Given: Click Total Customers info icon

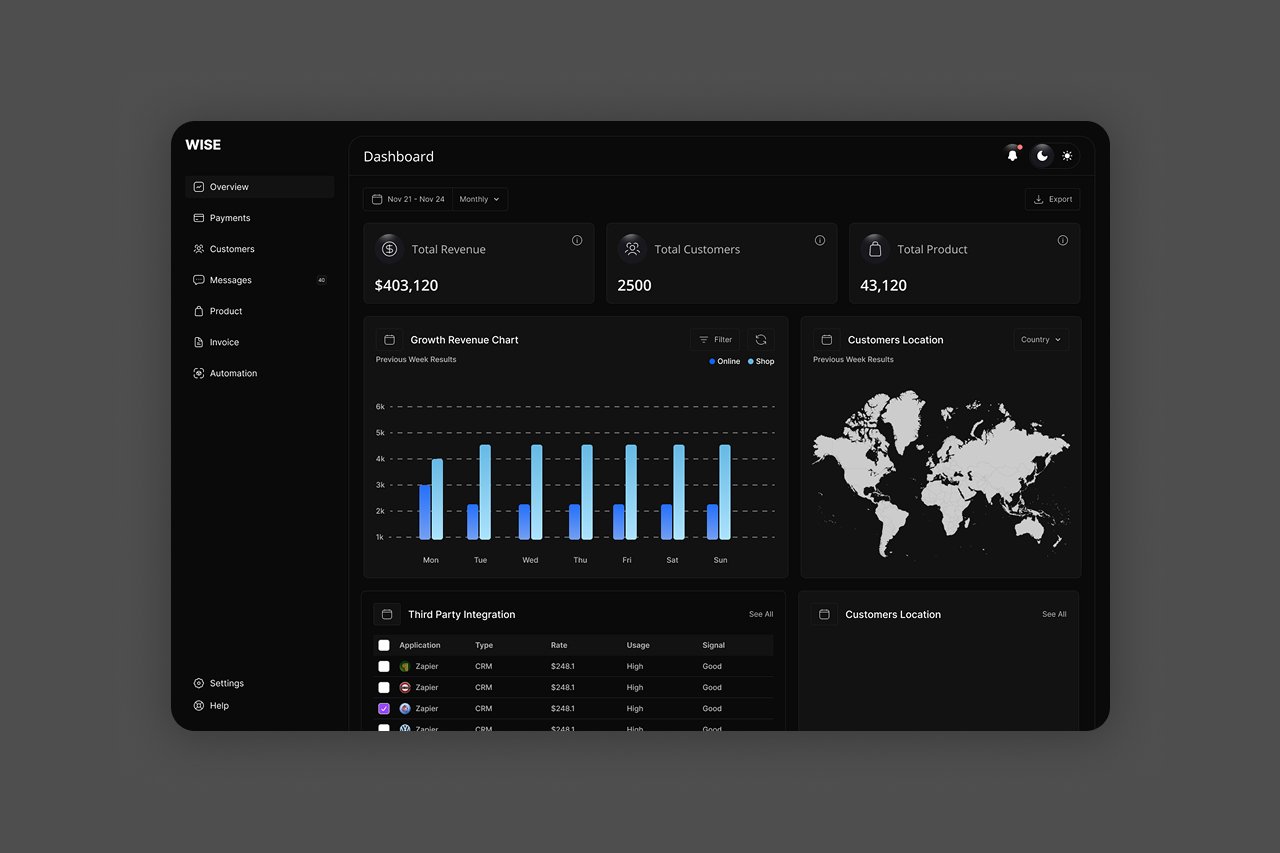Looking at the screenshot, I should click(820, 240).
